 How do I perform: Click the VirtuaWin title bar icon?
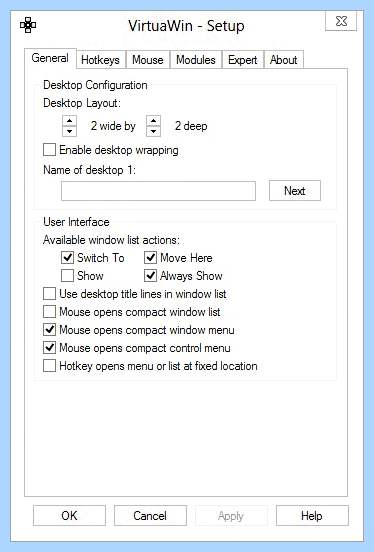28,25
